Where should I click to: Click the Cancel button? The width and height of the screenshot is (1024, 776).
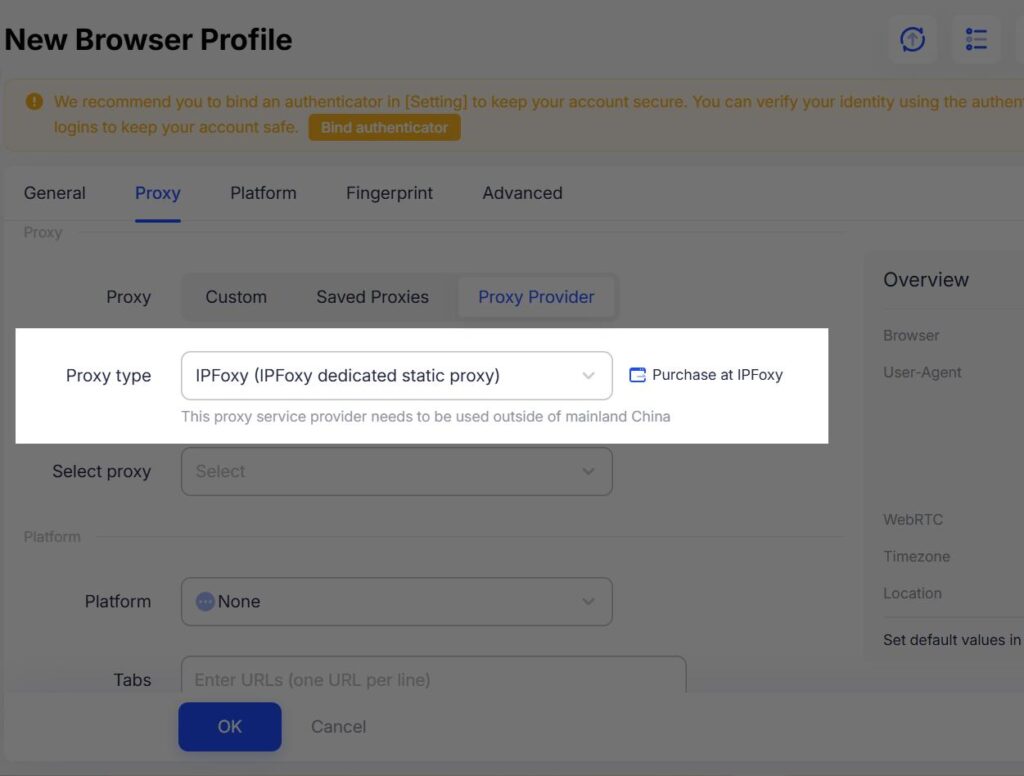point(338,727)
